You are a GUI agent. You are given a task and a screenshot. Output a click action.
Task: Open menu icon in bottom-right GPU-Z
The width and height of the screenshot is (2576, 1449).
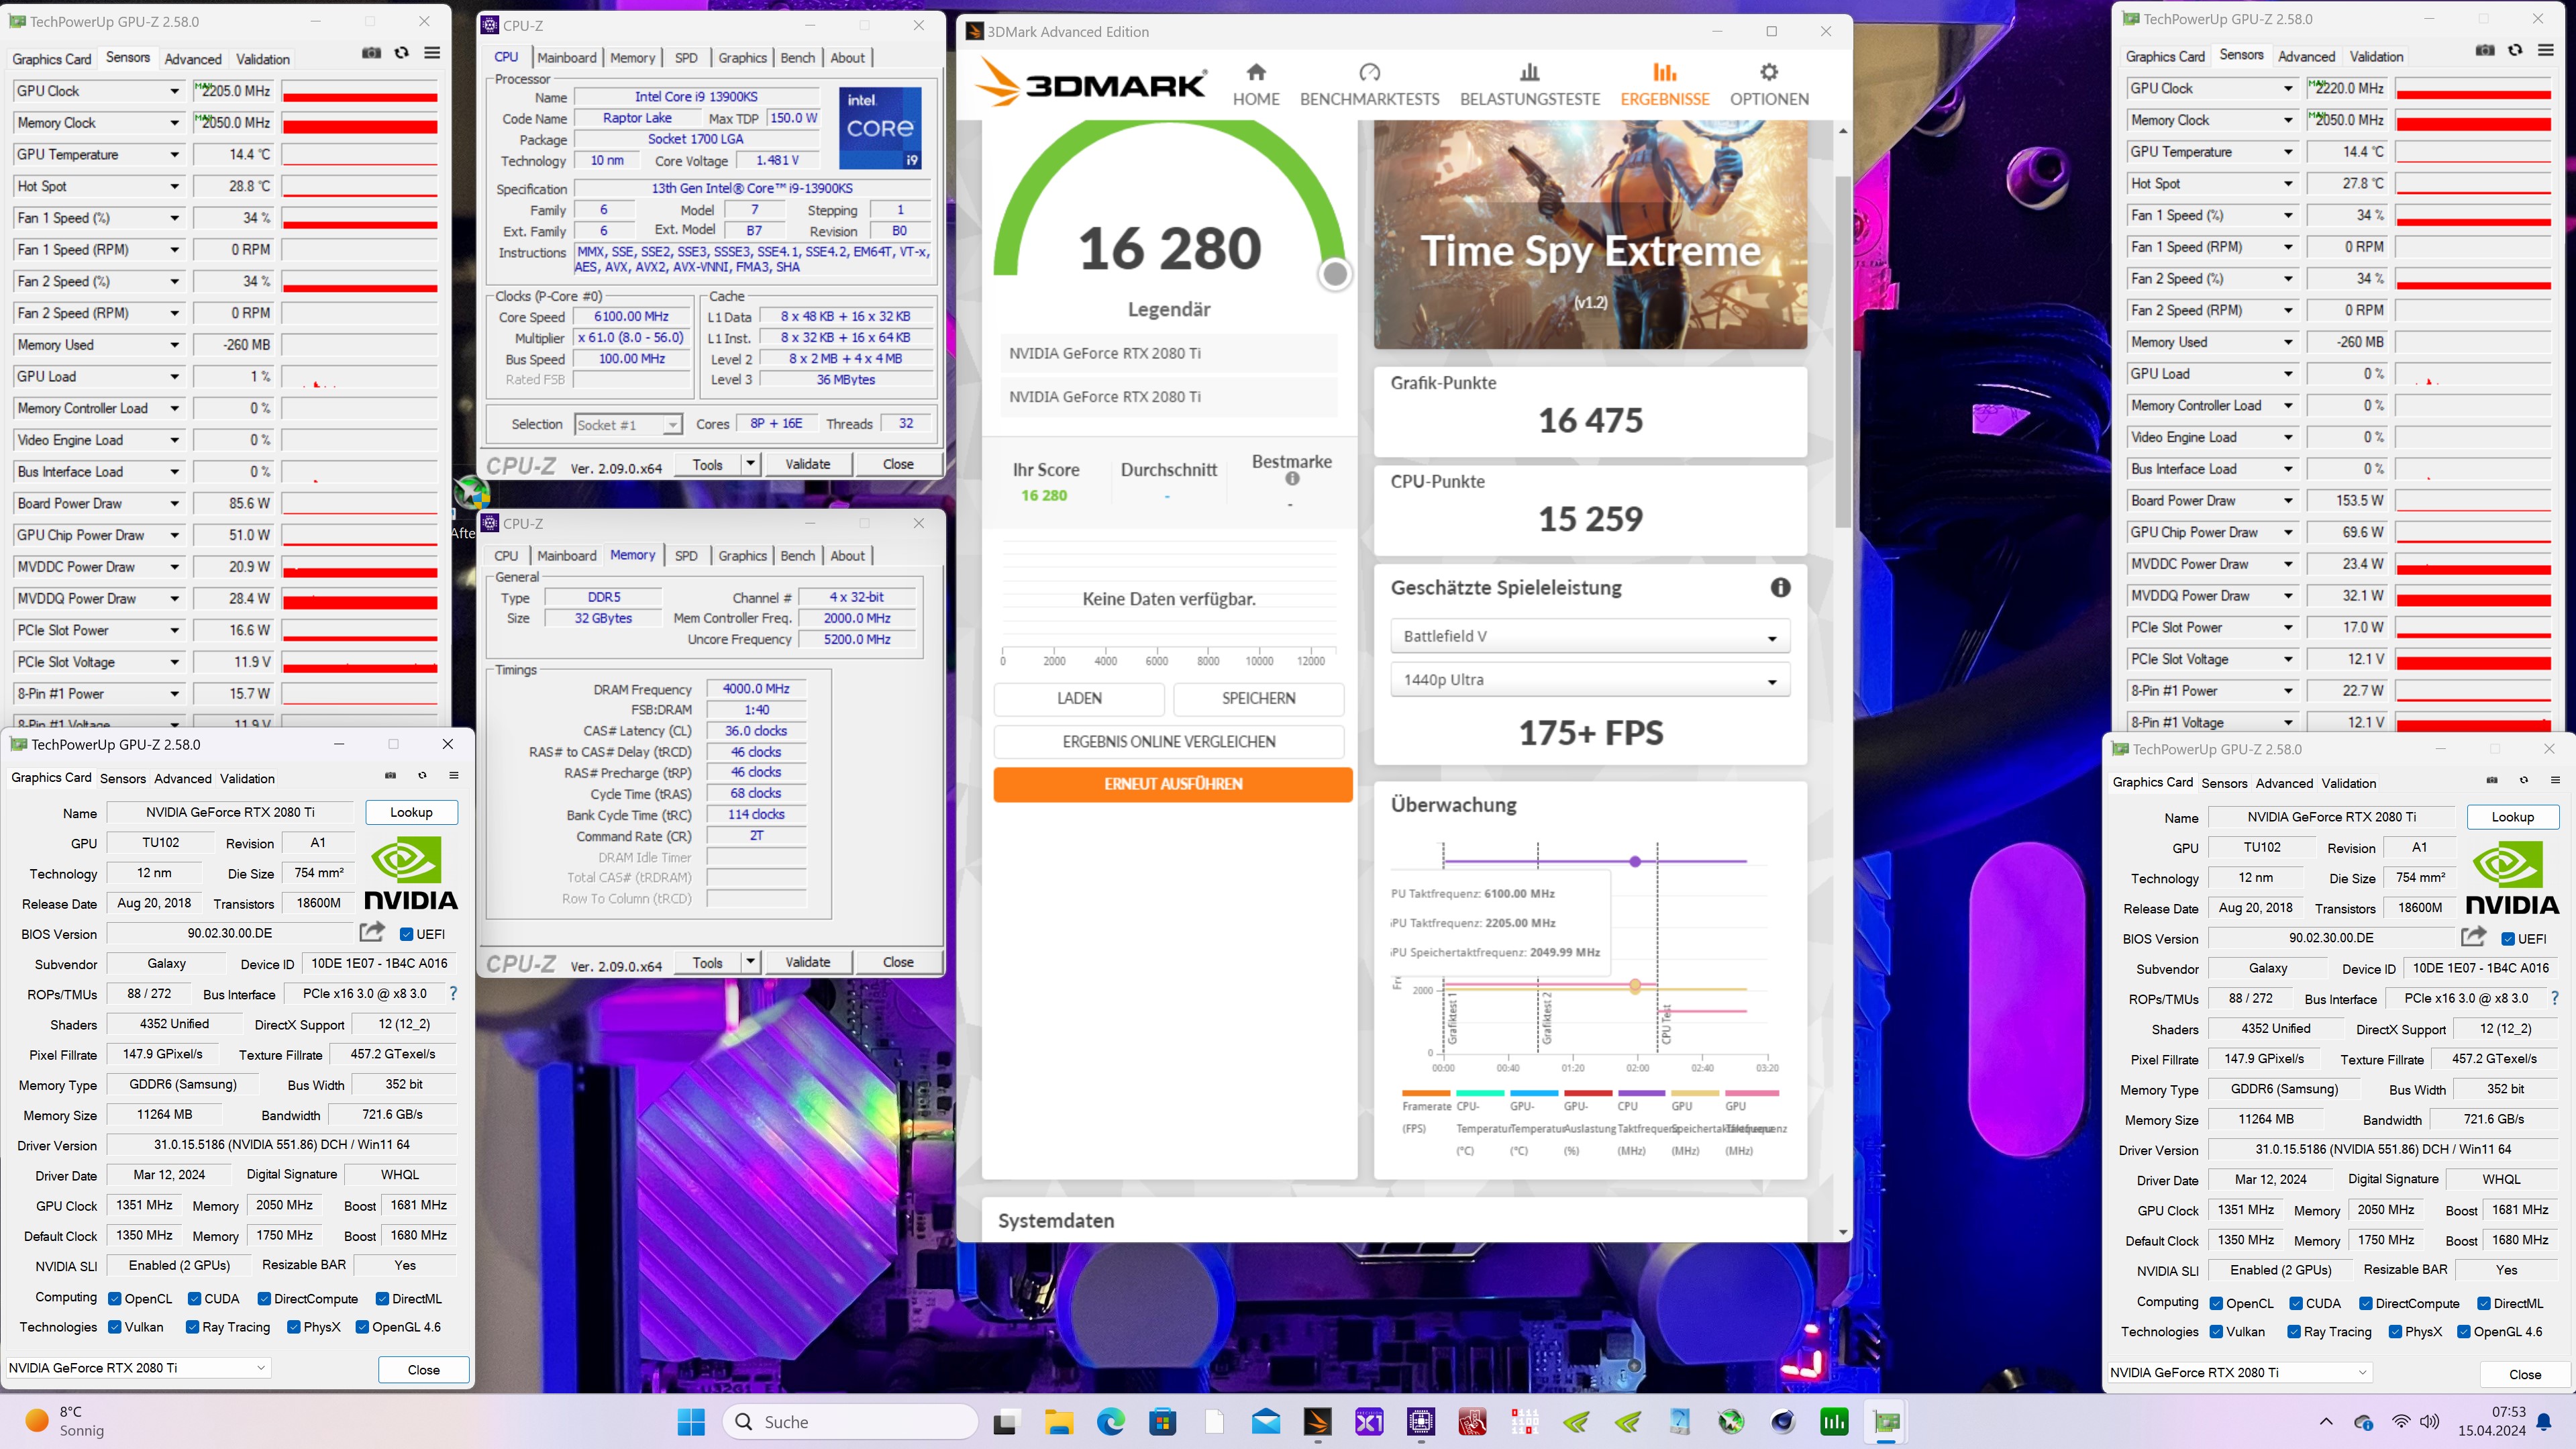(x=2555, y=780)
